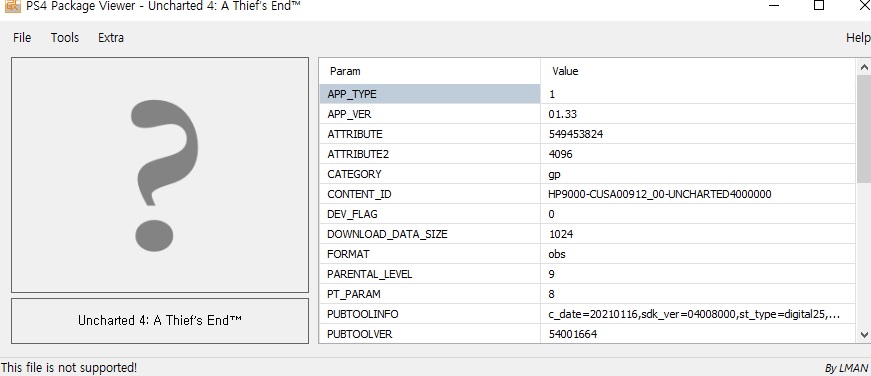The height and width of the screenshot is (376, 871).
Task: Select the DOWNLOAD_DATA_SIZE row
Action: [x=587, y=234]
